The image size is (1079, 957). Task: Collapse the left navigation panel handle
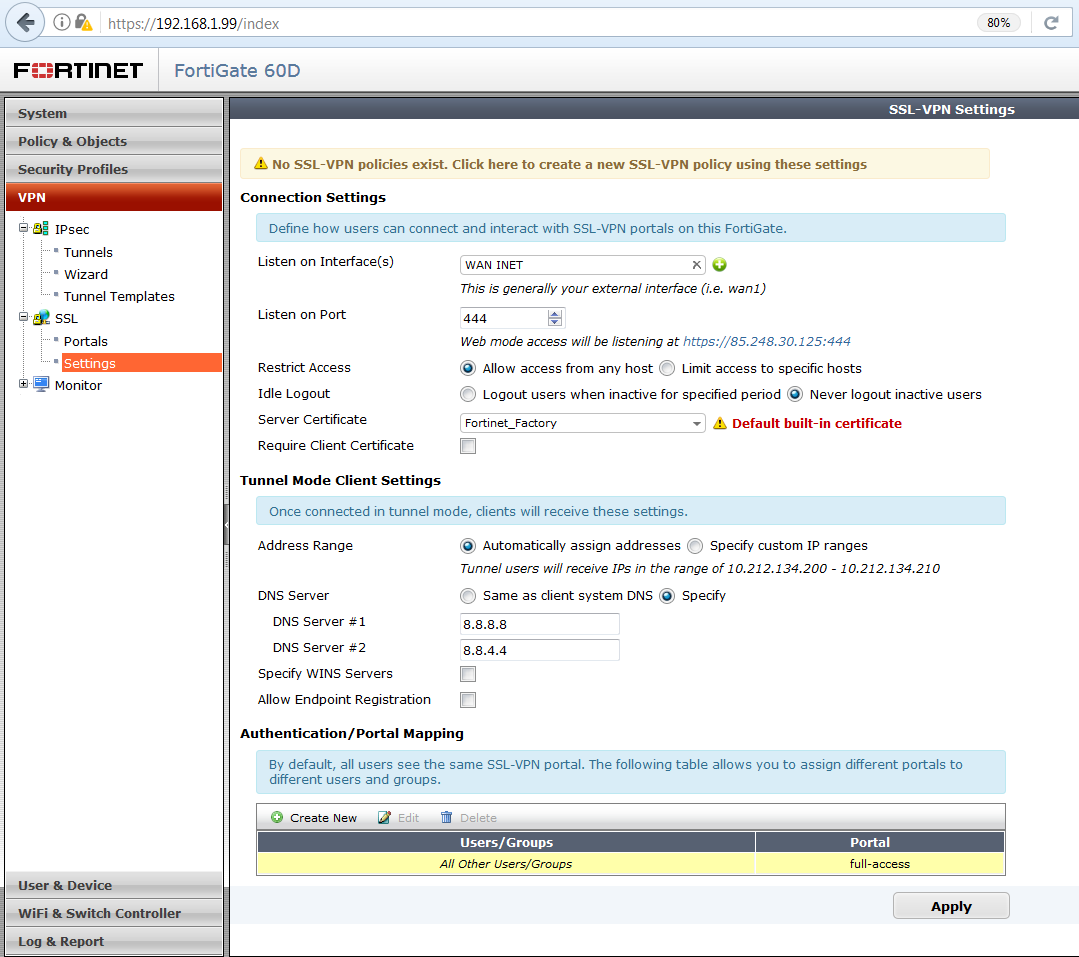coord(226,526)
